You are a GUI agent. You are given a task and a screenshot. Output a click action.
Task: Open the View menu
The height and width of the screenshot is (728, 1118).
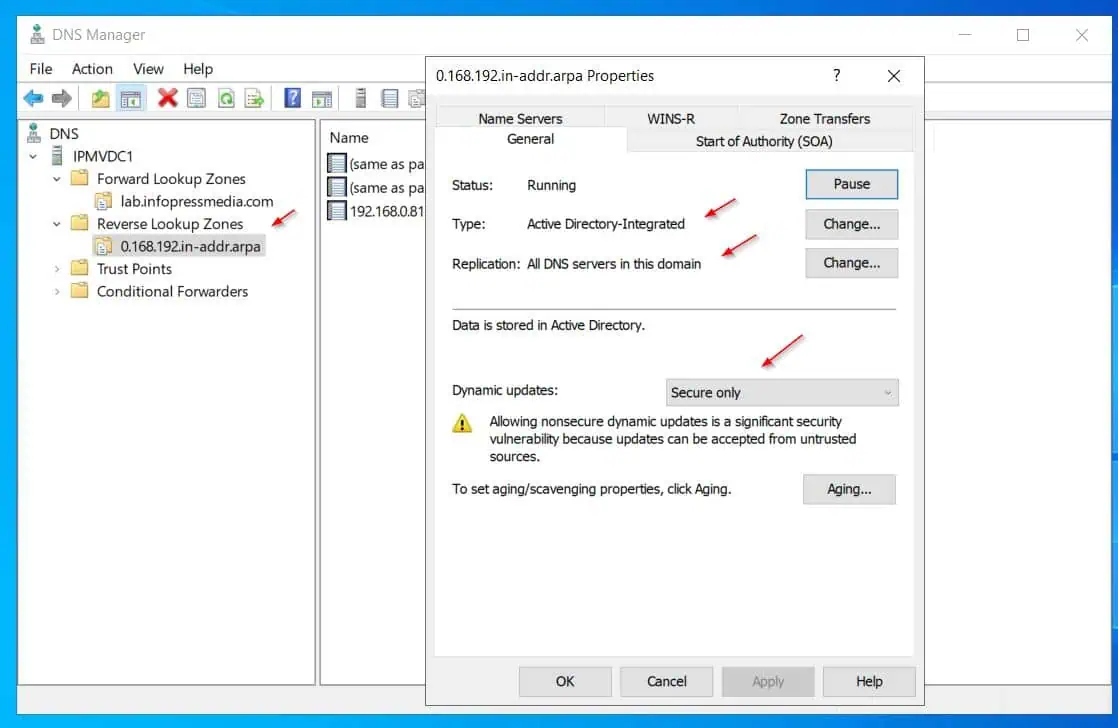[x=148, y=69]
